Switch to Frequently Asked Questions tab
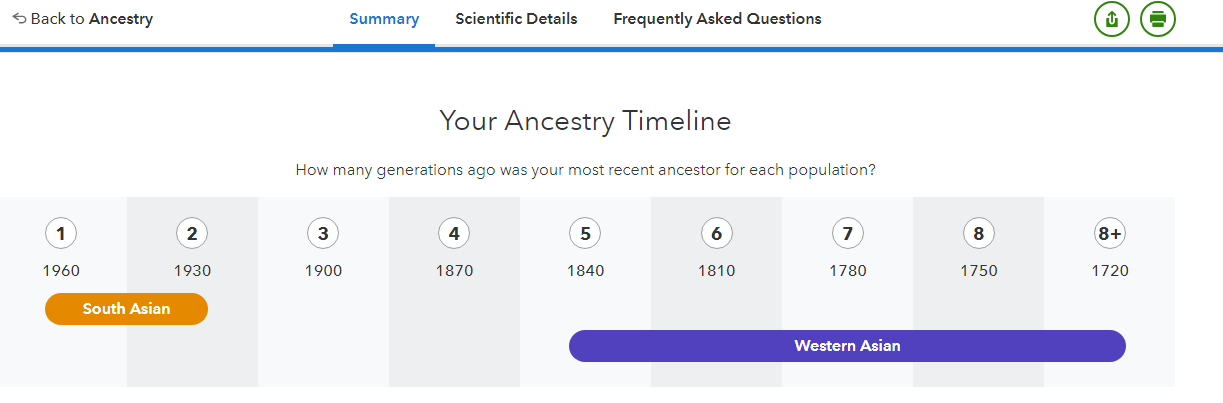 pos(717,19)
